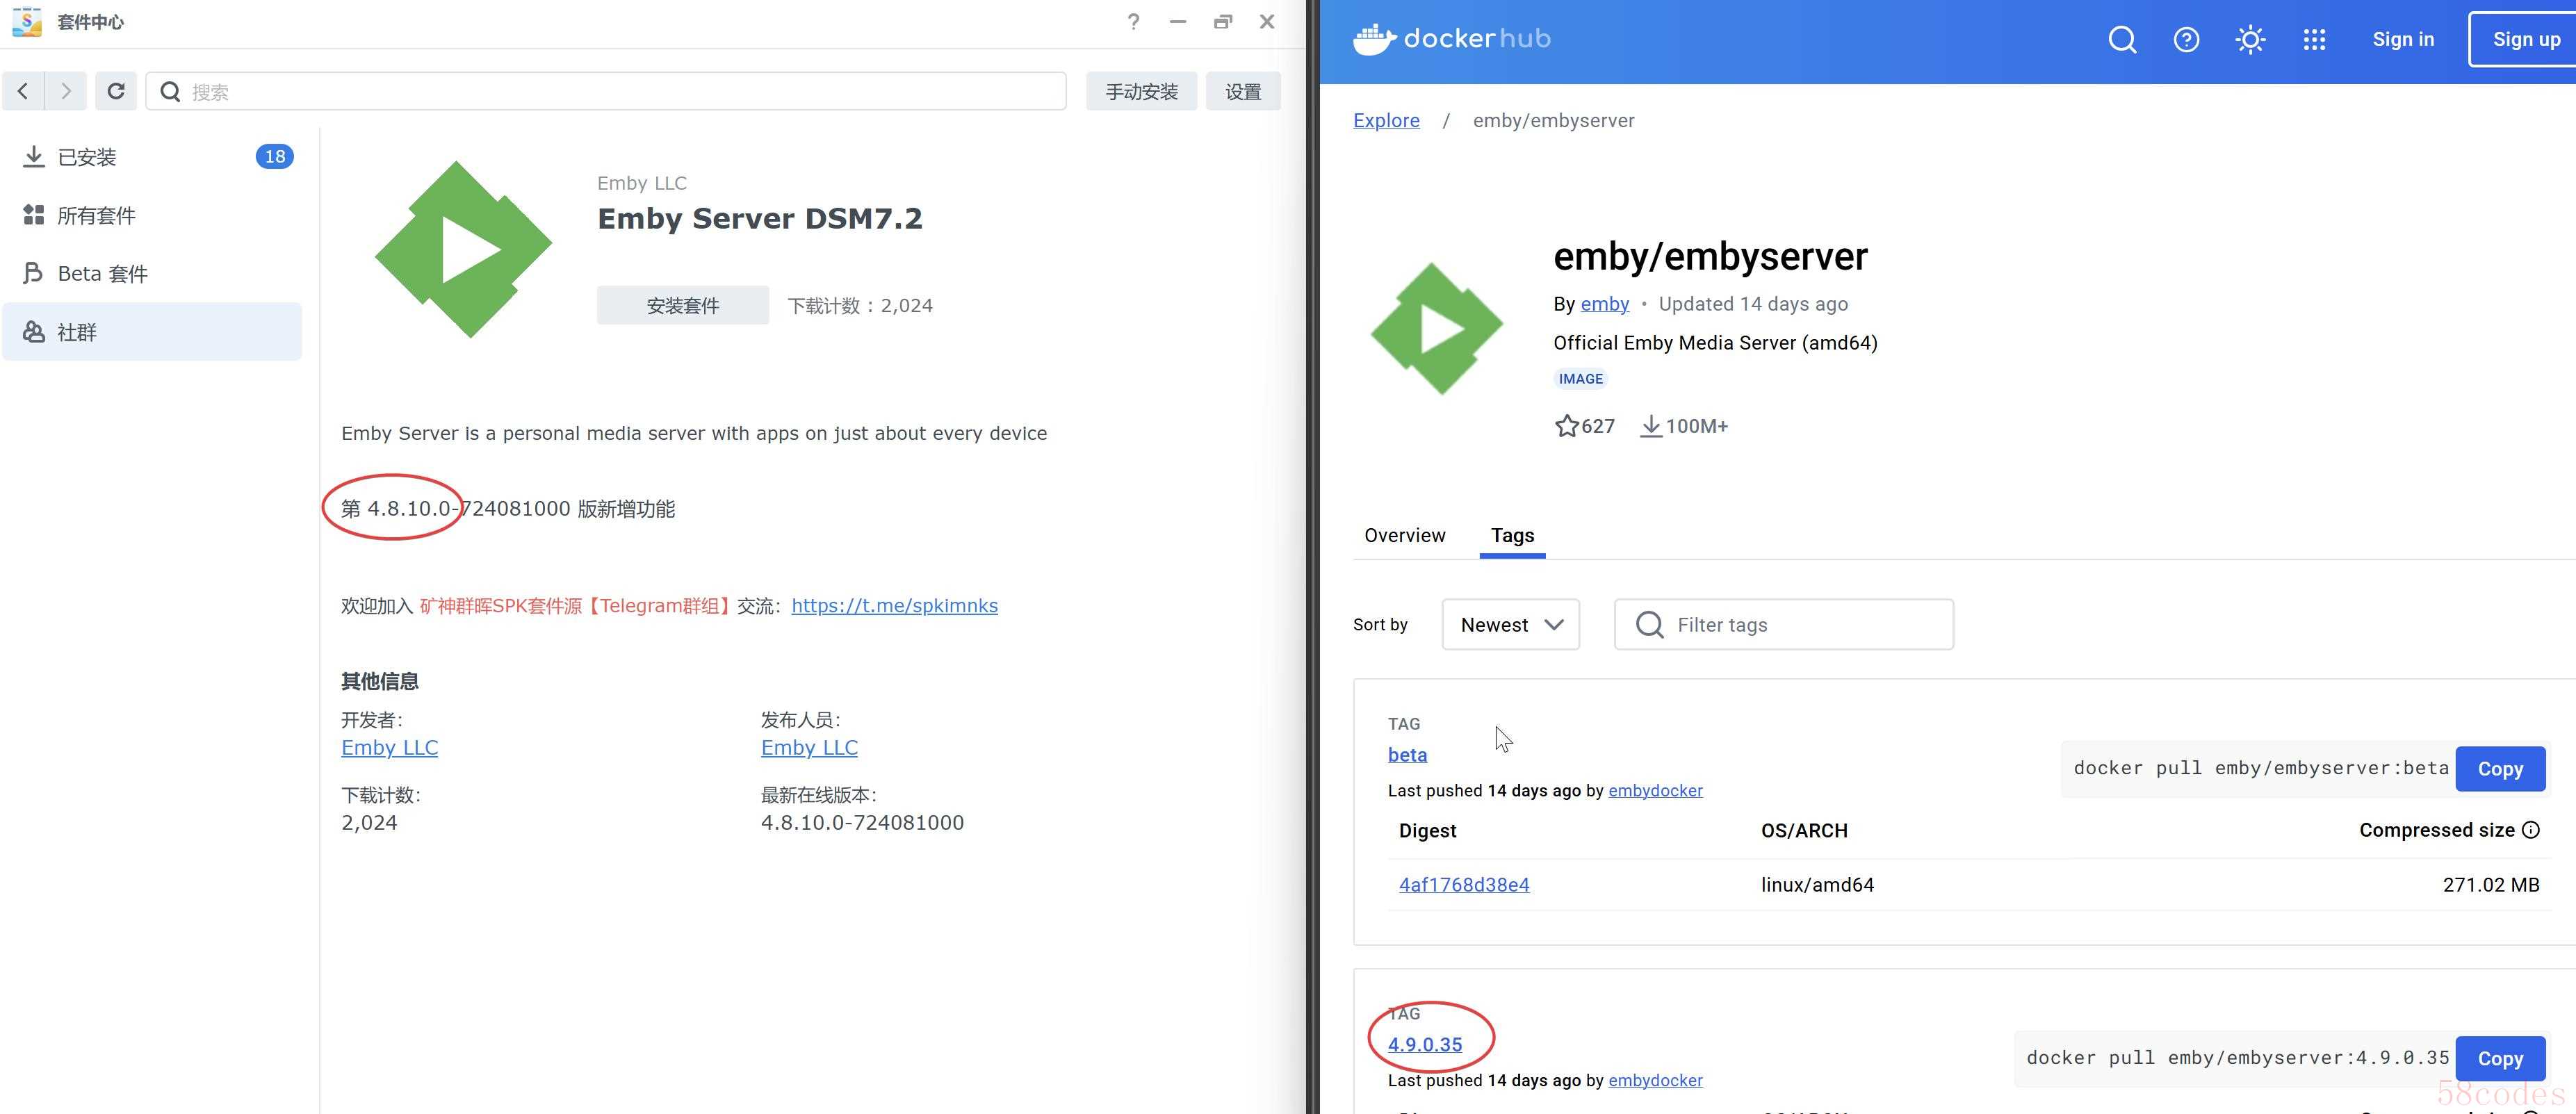Click the 271.02 MB size value
This screenshot has height=1114, width=2576.
click(x=2490, y=884)
